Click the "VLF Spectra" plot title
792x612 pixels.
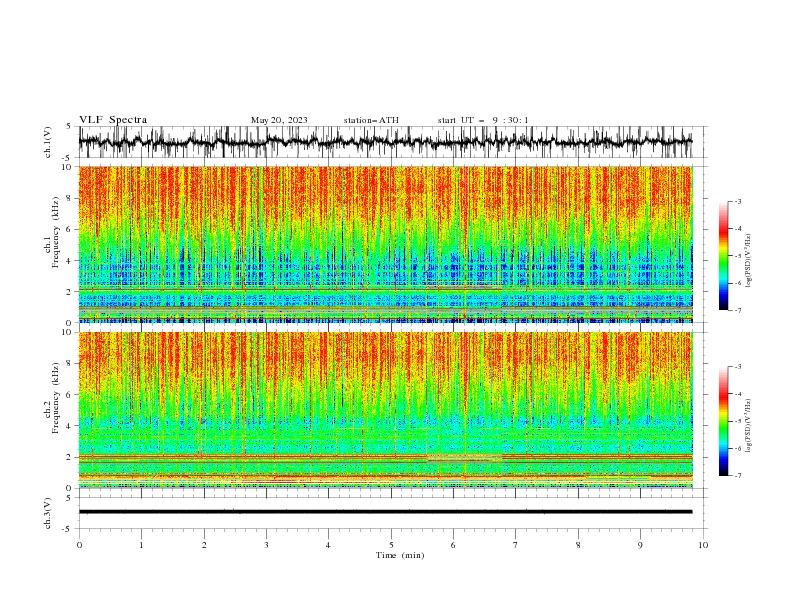click(113, 120)
